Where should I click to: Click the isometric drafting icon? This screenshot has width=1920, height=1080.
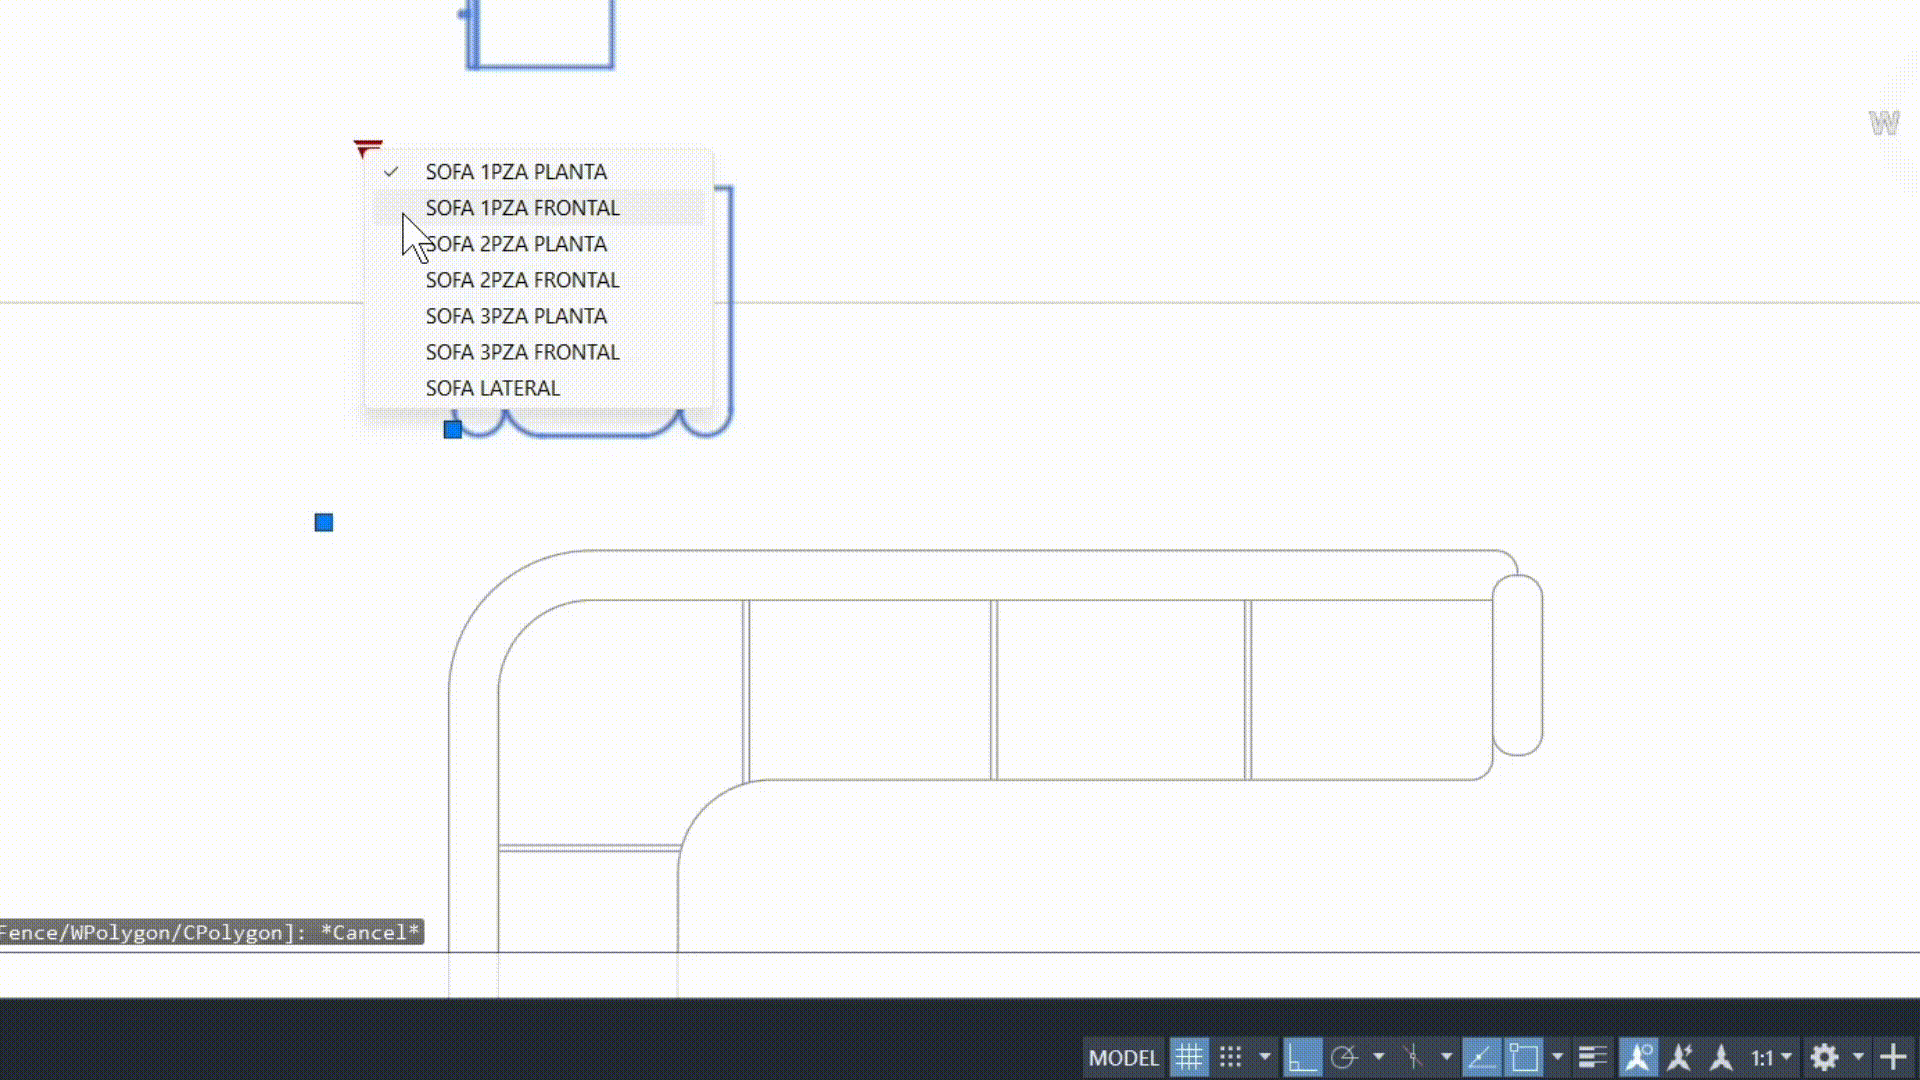click(1413, 1057)
